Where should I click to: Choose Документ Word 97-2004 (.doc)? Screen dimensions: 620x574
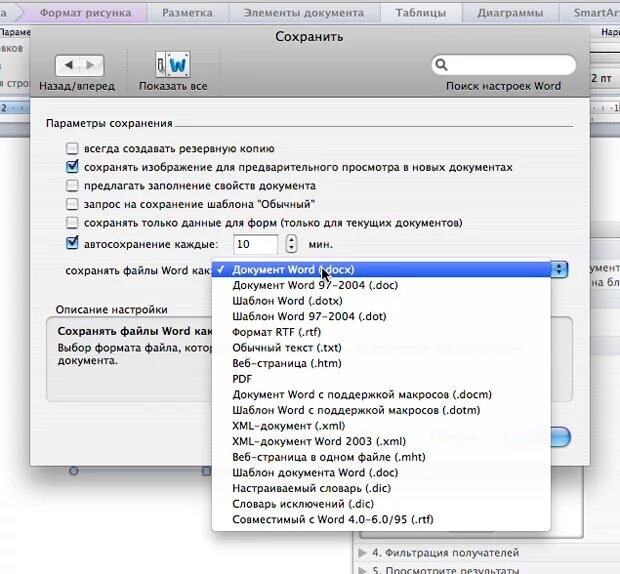click(382, 285)
